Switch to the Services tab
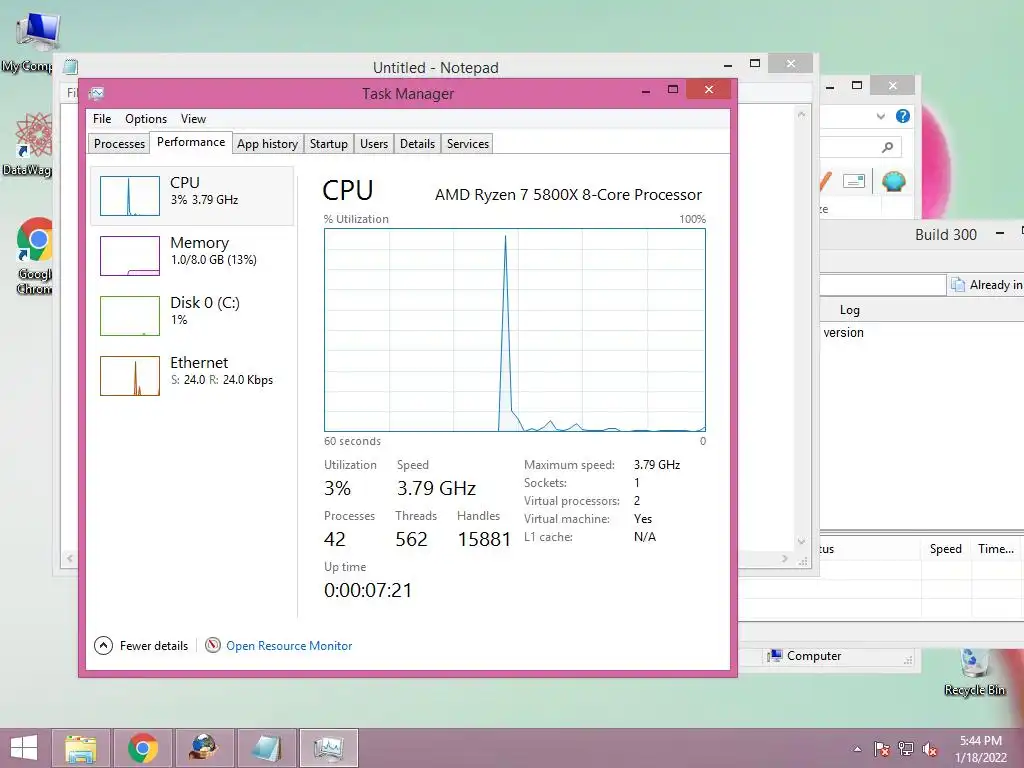The width and height of the screenshot is (1024, 768). pos(468,144)
